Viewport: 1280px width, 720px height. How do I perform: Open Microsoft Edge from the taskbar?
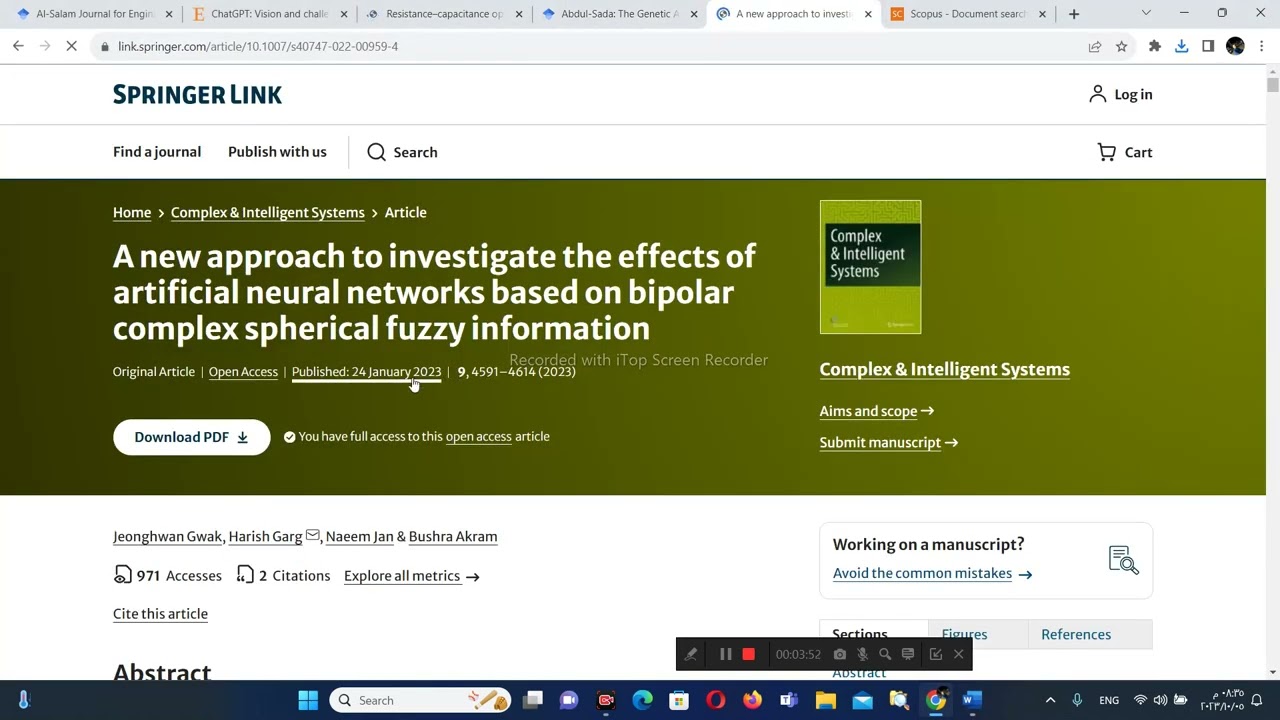(642, 700)
